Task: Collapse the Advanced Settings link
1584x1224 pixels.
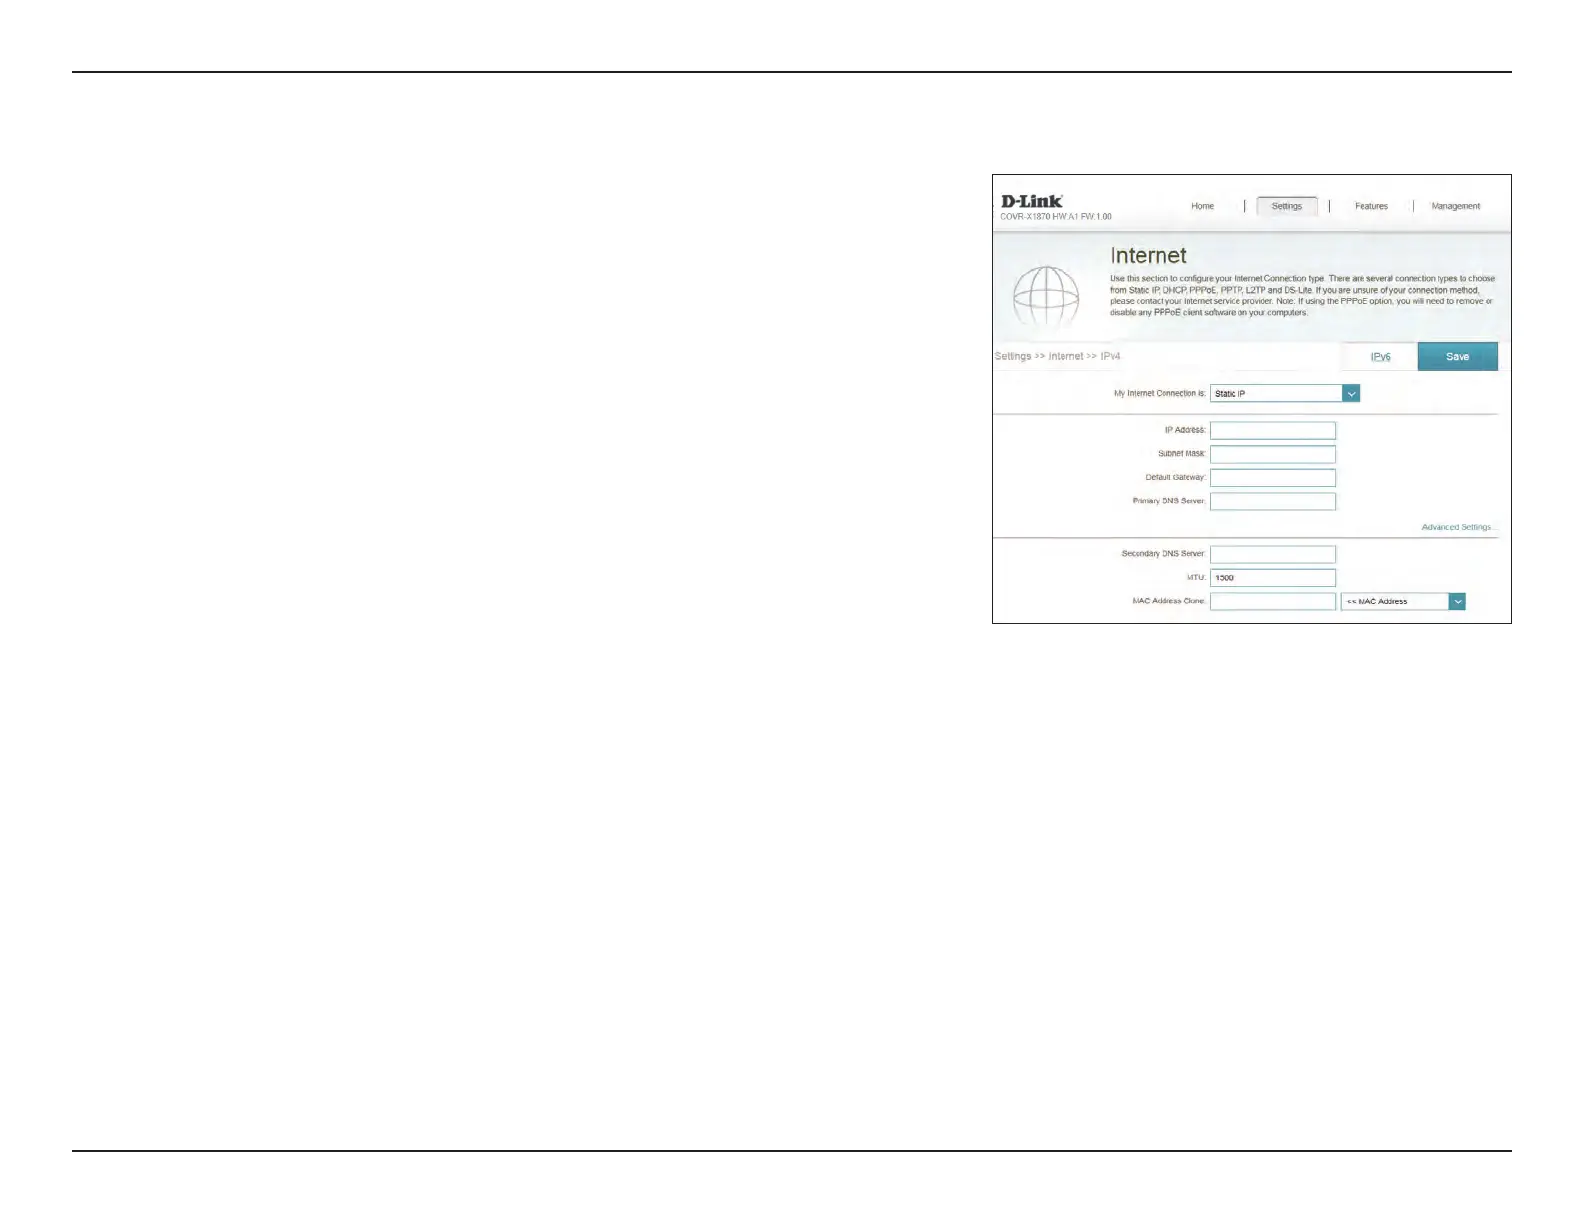Action: click(x=1458, y=527)
